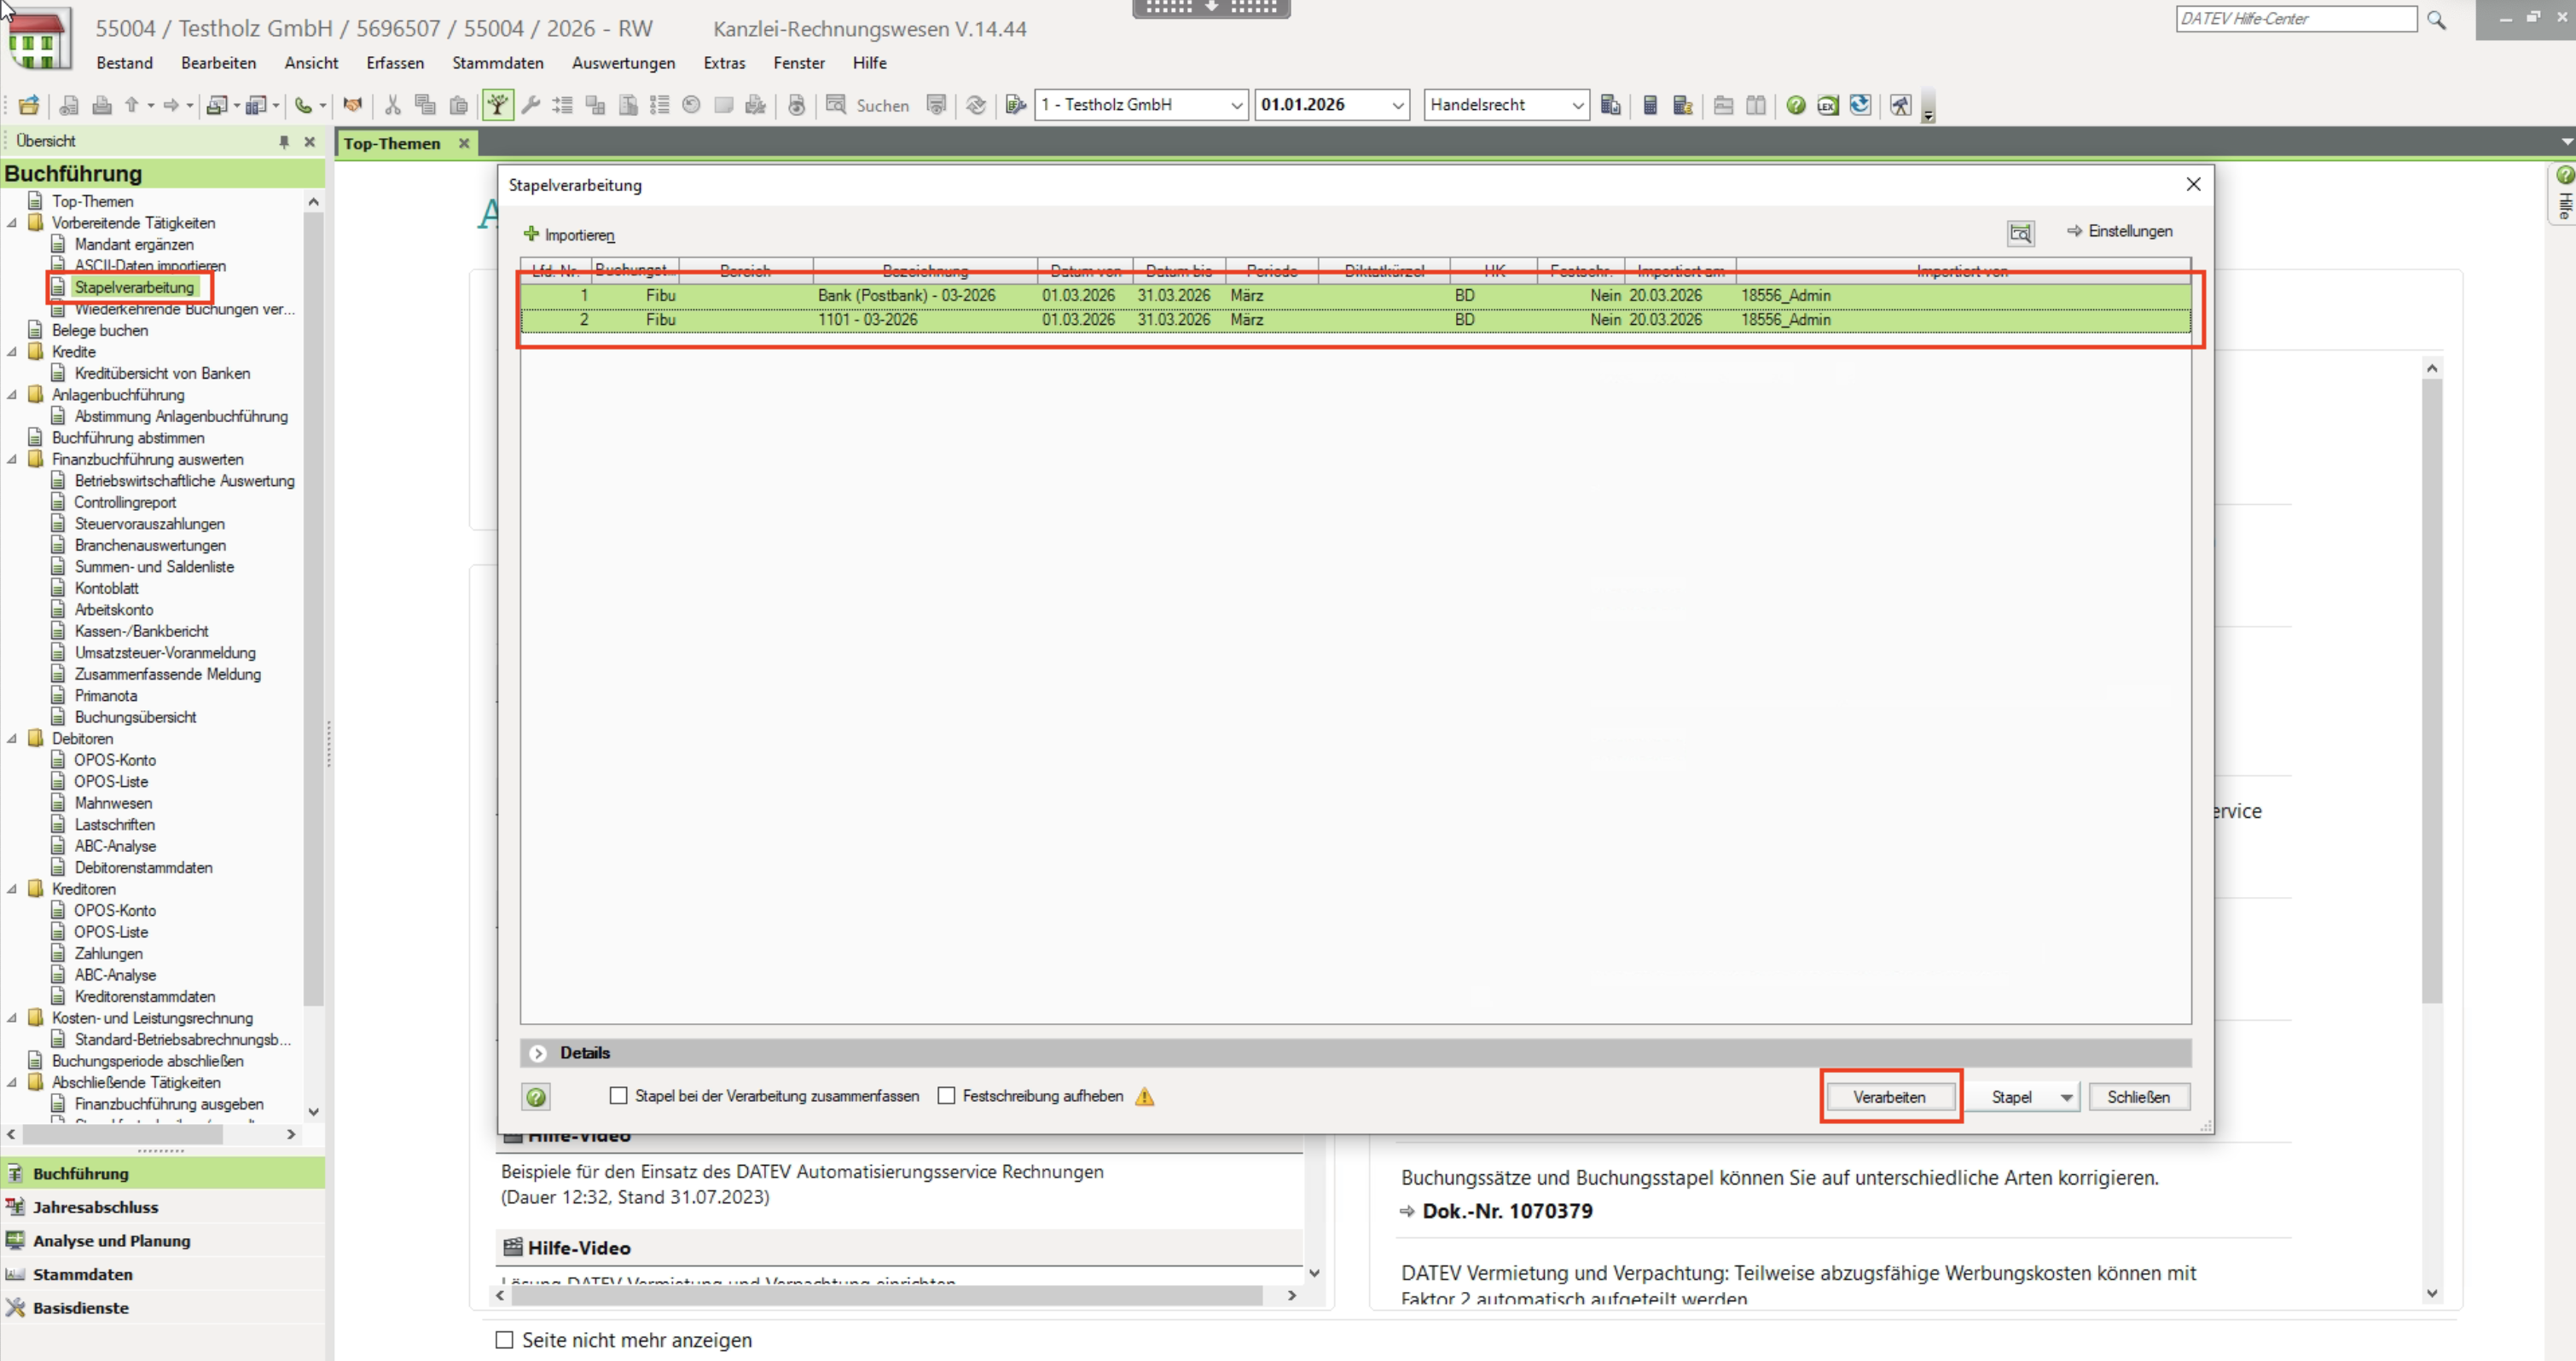Click the clipboard paste icon
Screen dimensions: 2576x1361
tap(459, 105)
